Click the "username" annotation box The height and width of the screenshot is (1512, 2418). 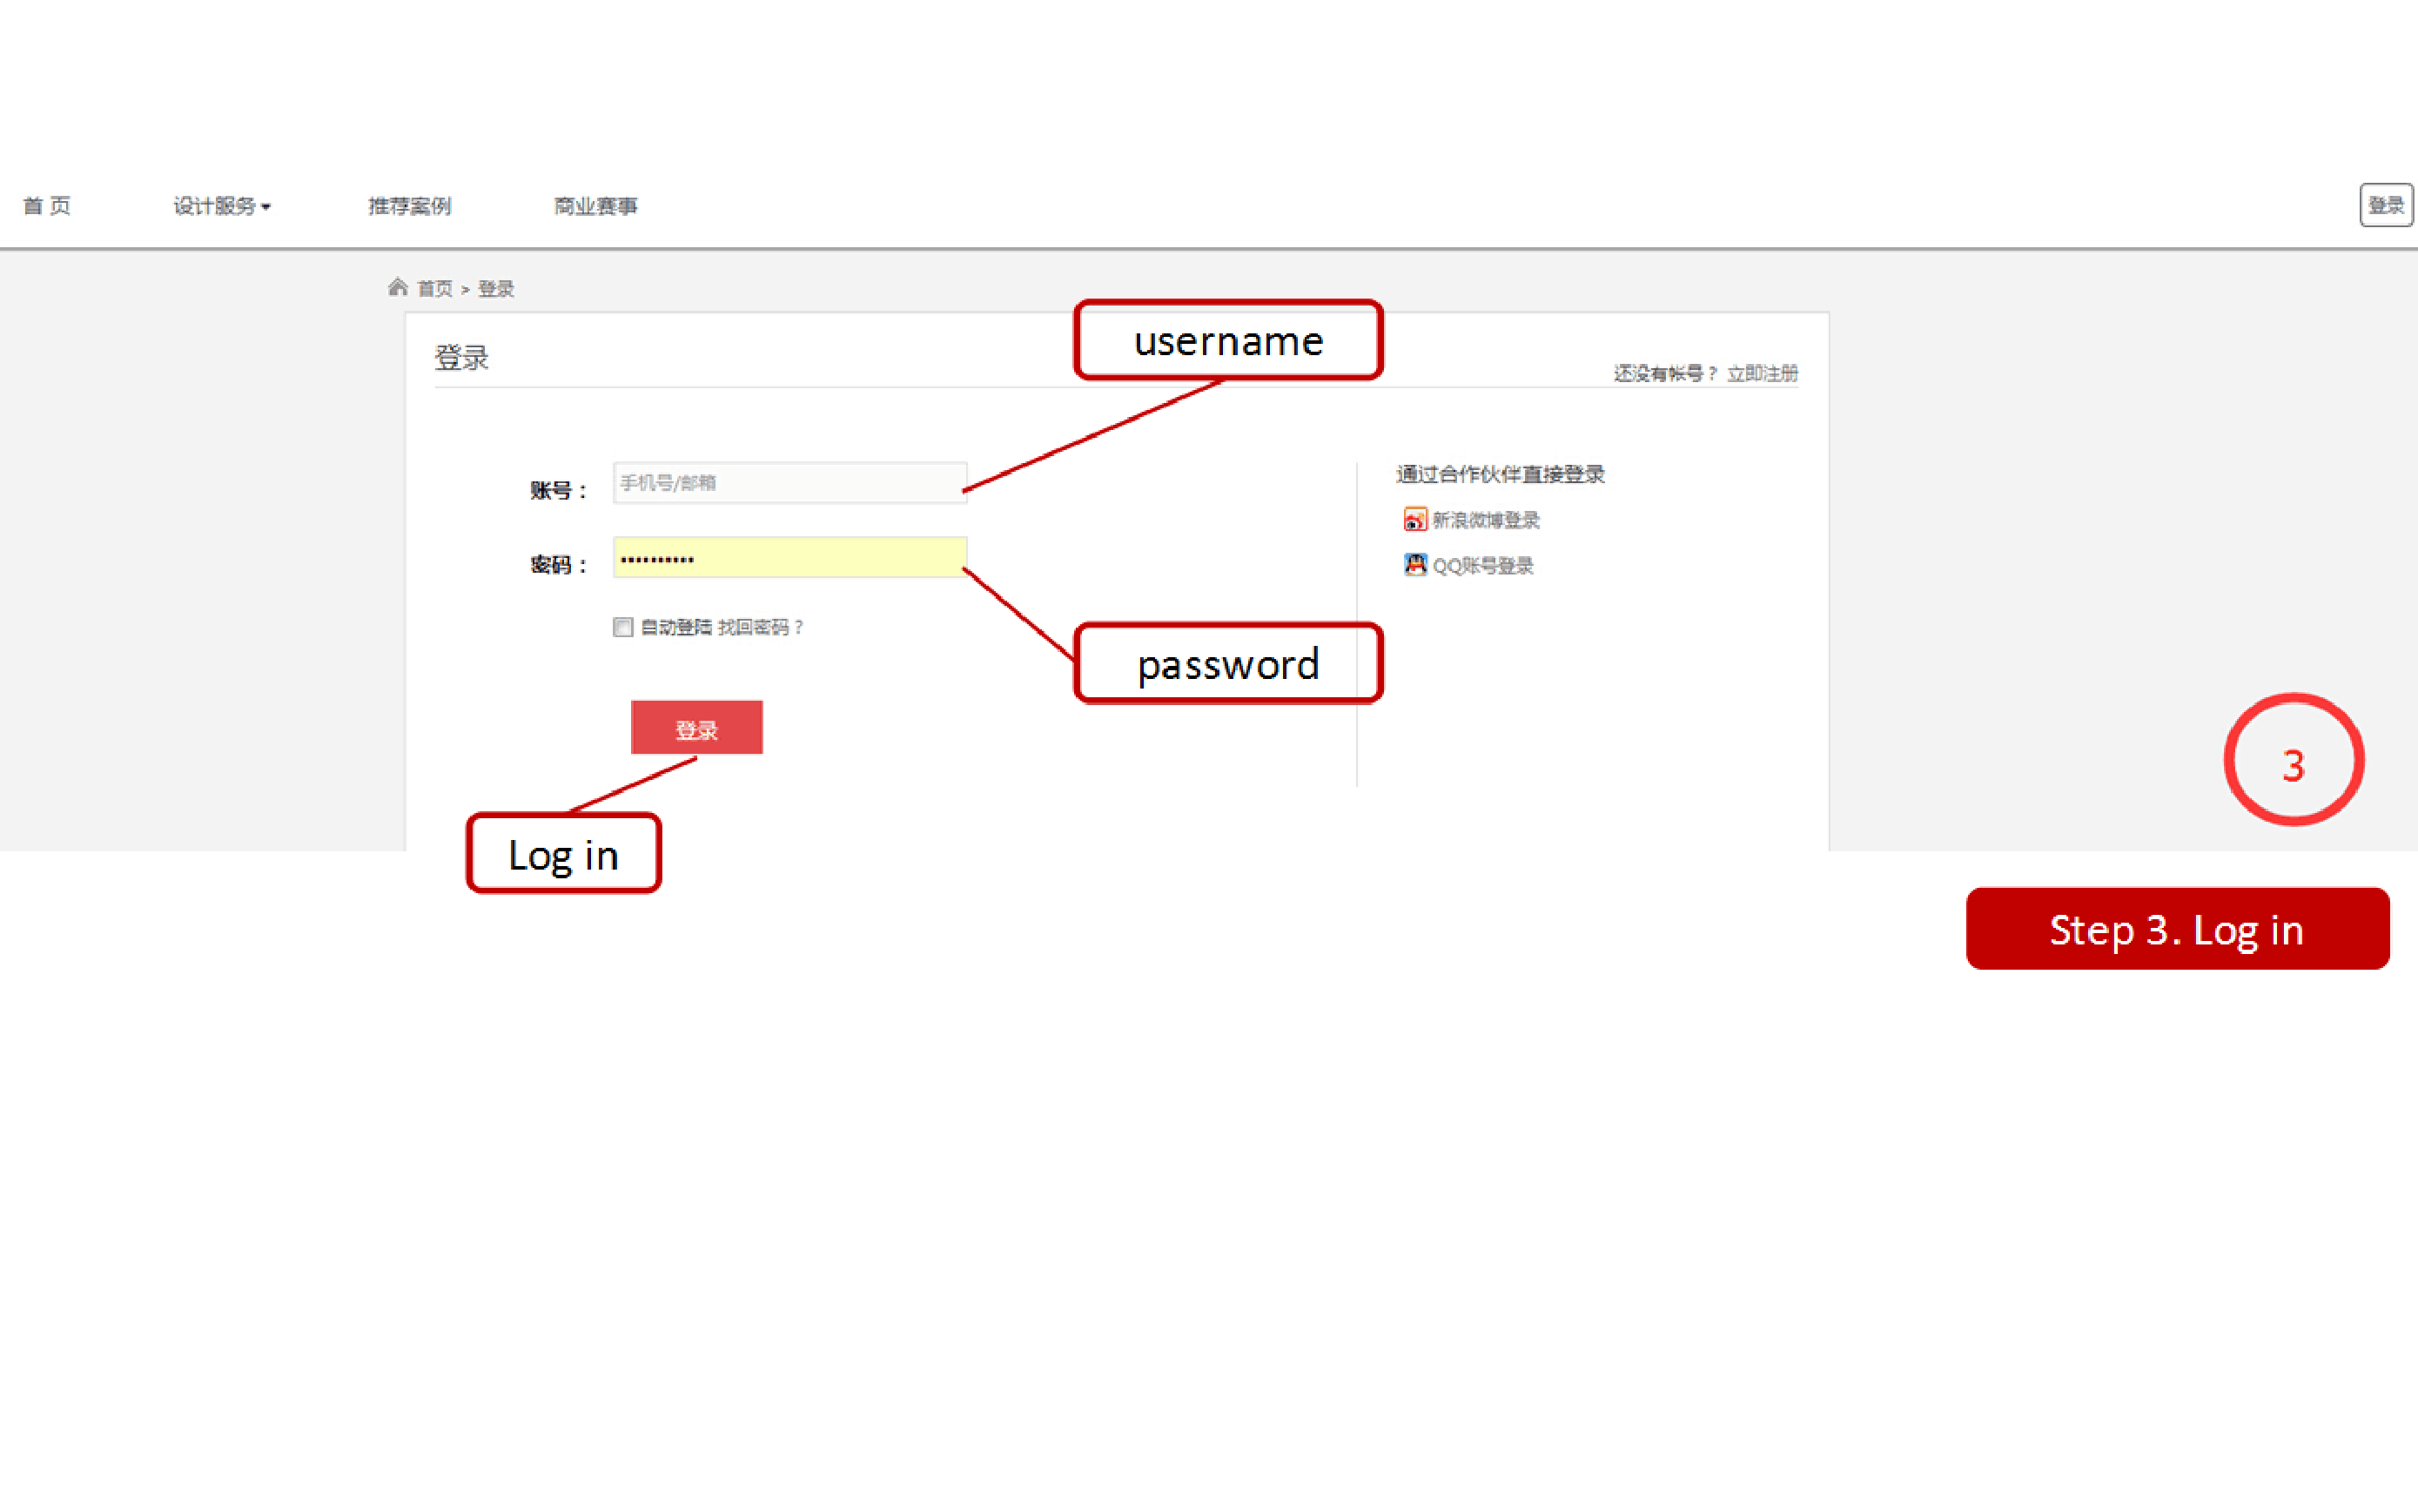point(1228,341)
